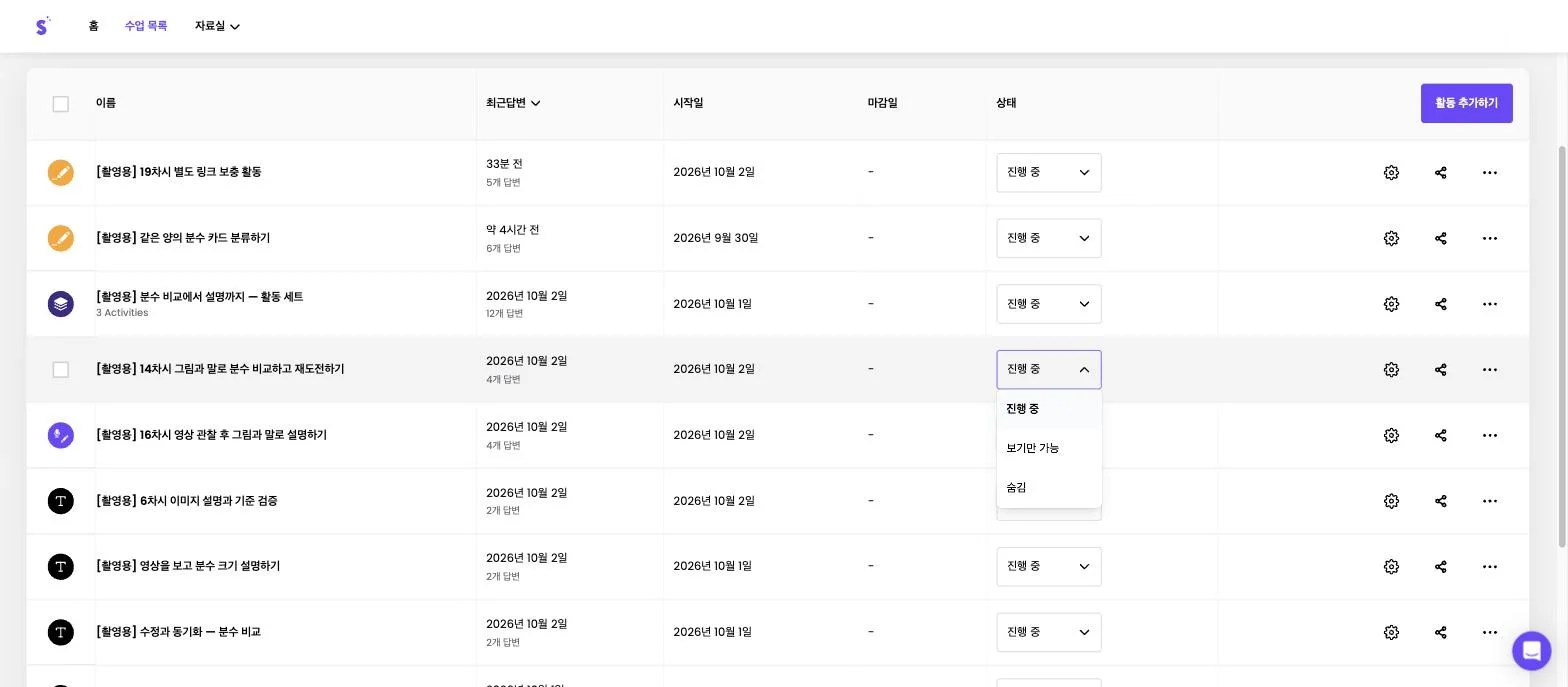Open settings gear for 16차시 영상 관찰 후 row
Screen dimensions: 1568x687
point(1391,435)
